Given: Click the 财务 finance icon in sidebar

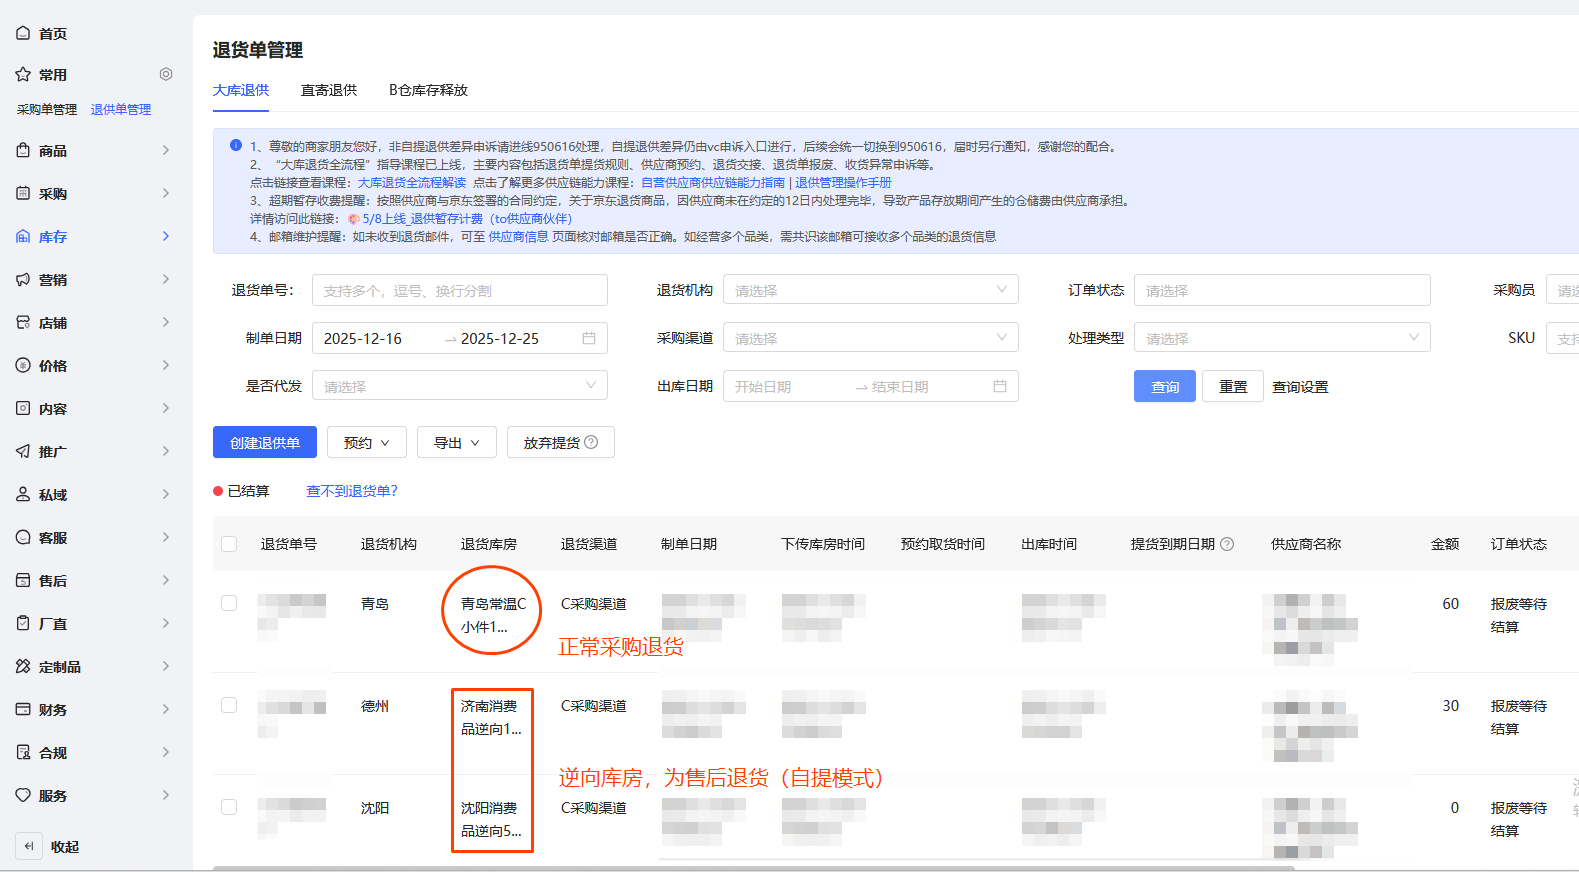Looking at the screenshot, I should point(23,709).
